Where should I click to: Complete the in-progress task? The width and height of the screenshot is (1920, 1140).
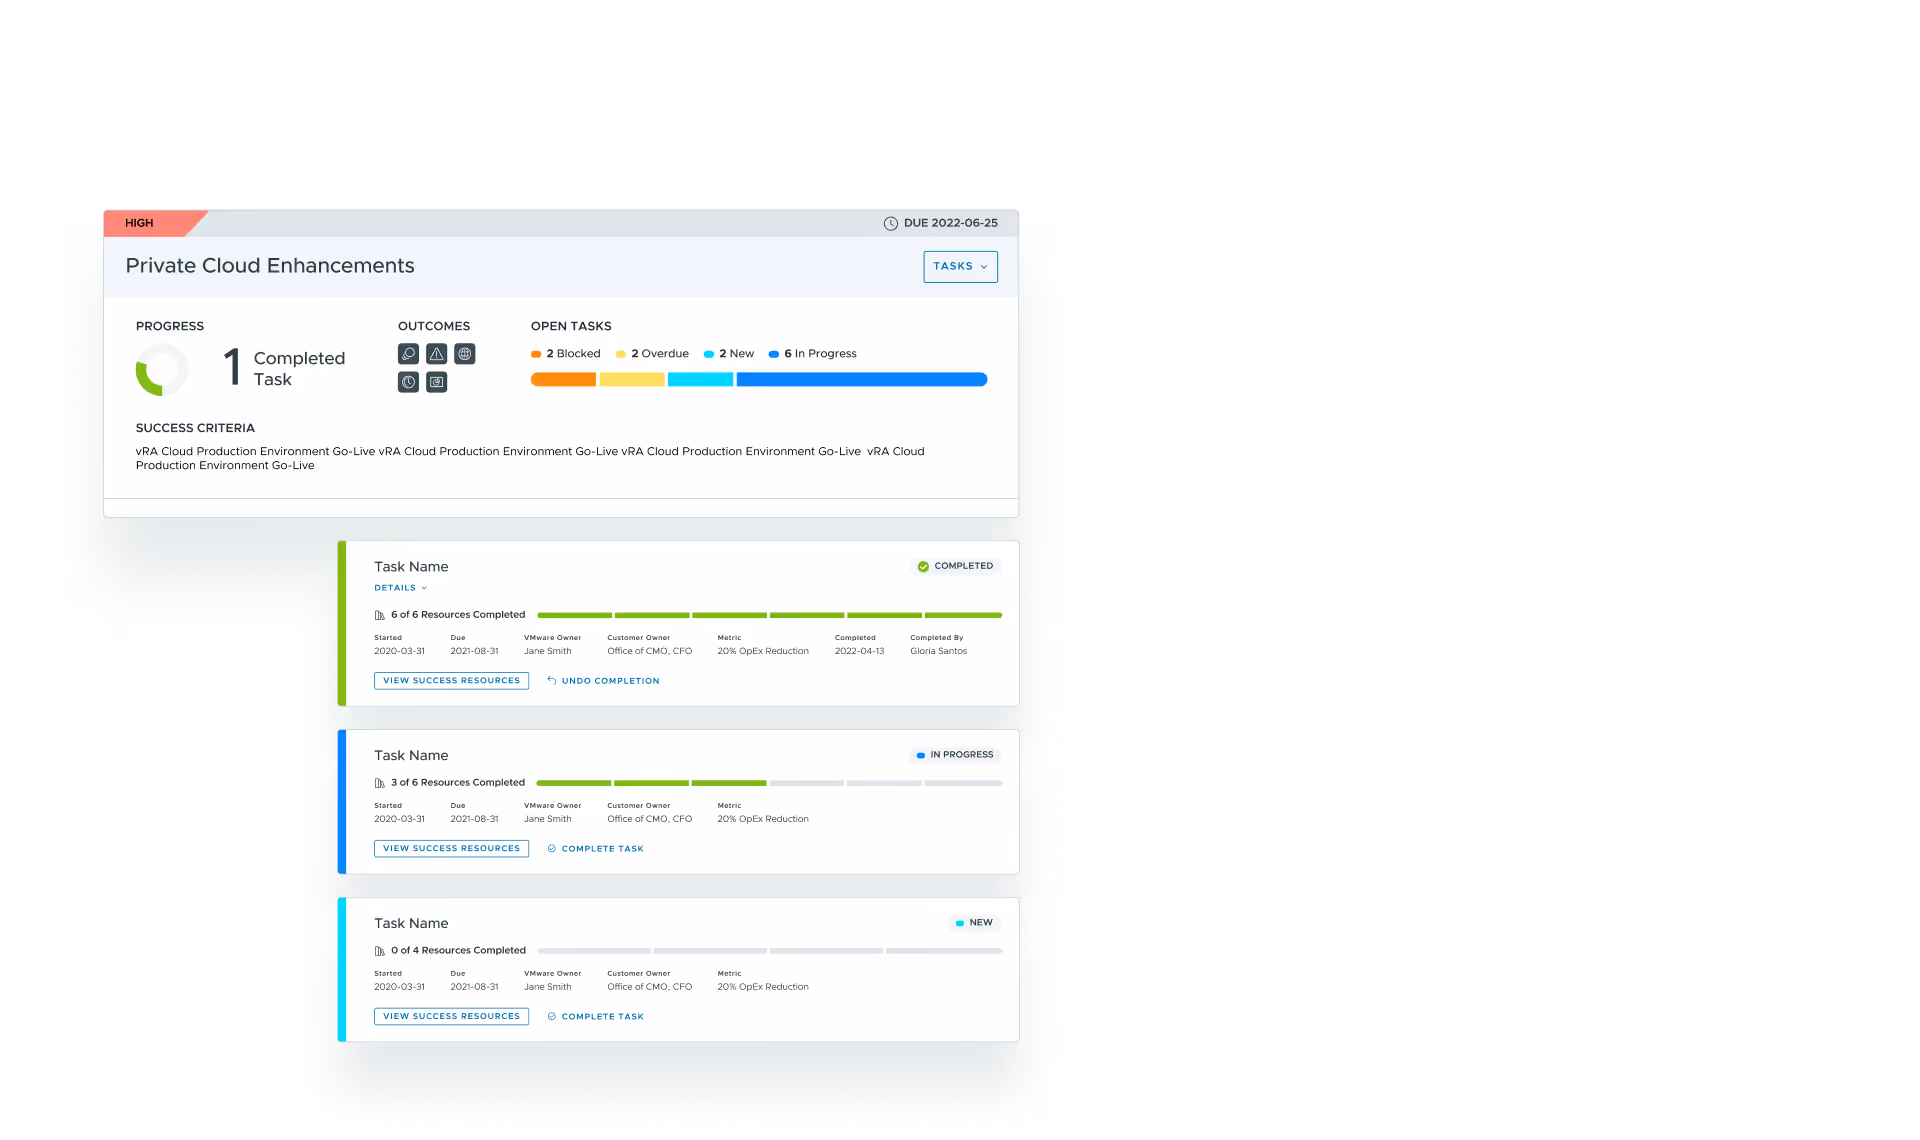coord(602,849)
